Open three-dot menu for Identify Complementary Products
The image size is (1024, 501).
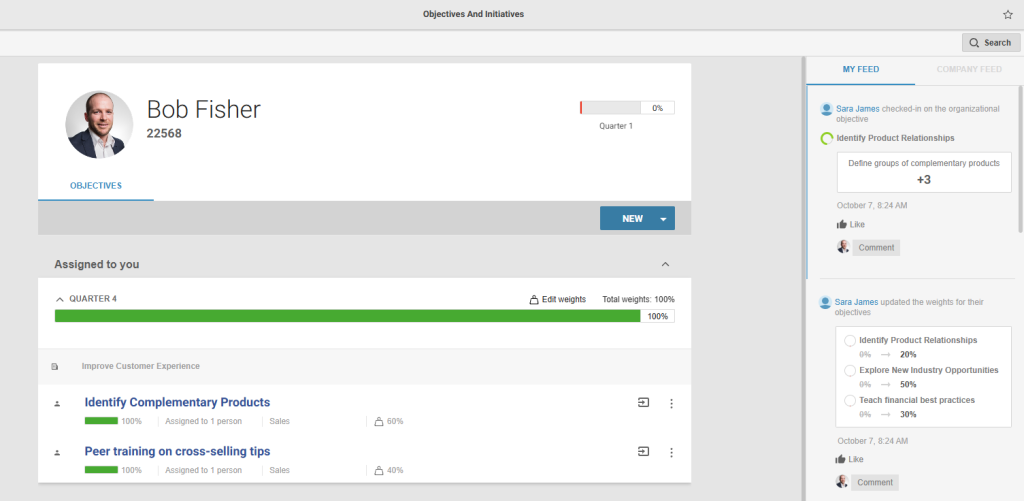point(671,403)
